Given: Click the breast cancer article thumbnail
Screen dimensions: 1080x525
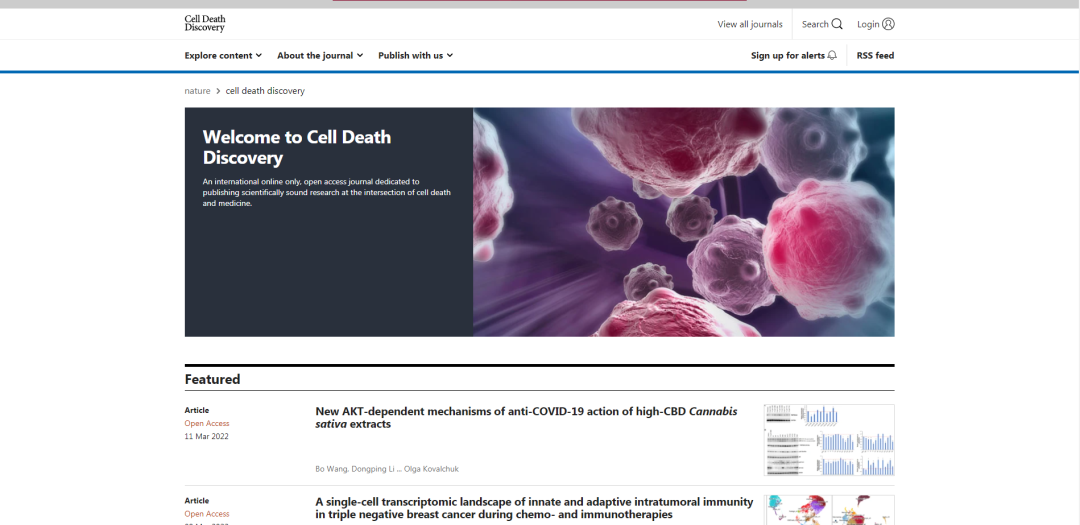Looking at the screenshot, I should click(x=829, y=510).
